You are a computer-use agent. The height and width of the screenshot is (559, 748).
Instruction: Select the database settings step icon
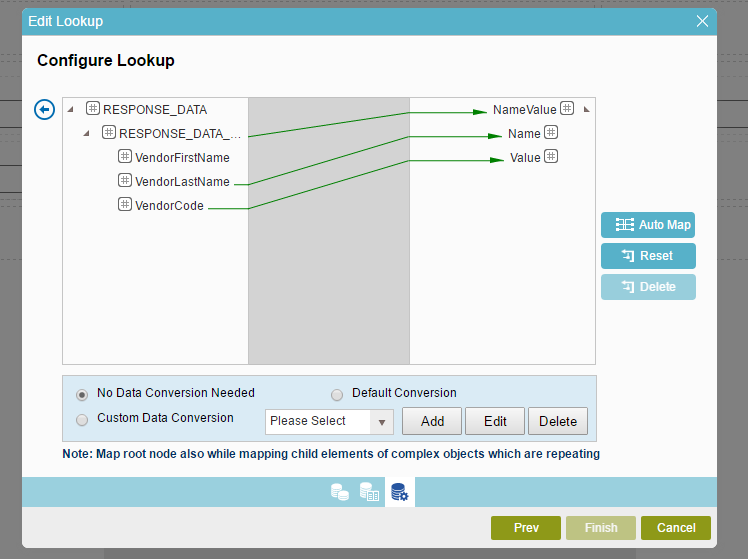click(399, 492)
